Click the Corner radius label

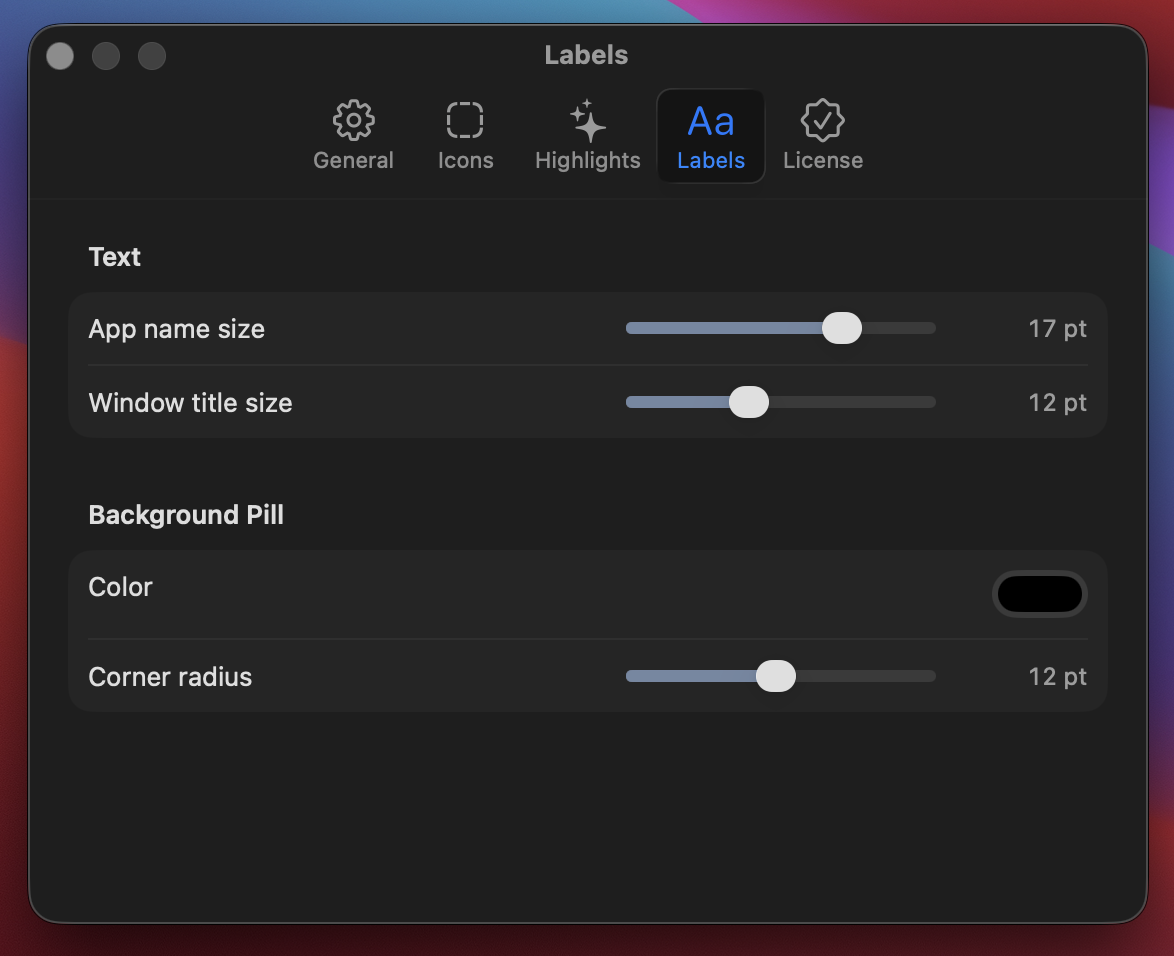(x=170, y=677)
